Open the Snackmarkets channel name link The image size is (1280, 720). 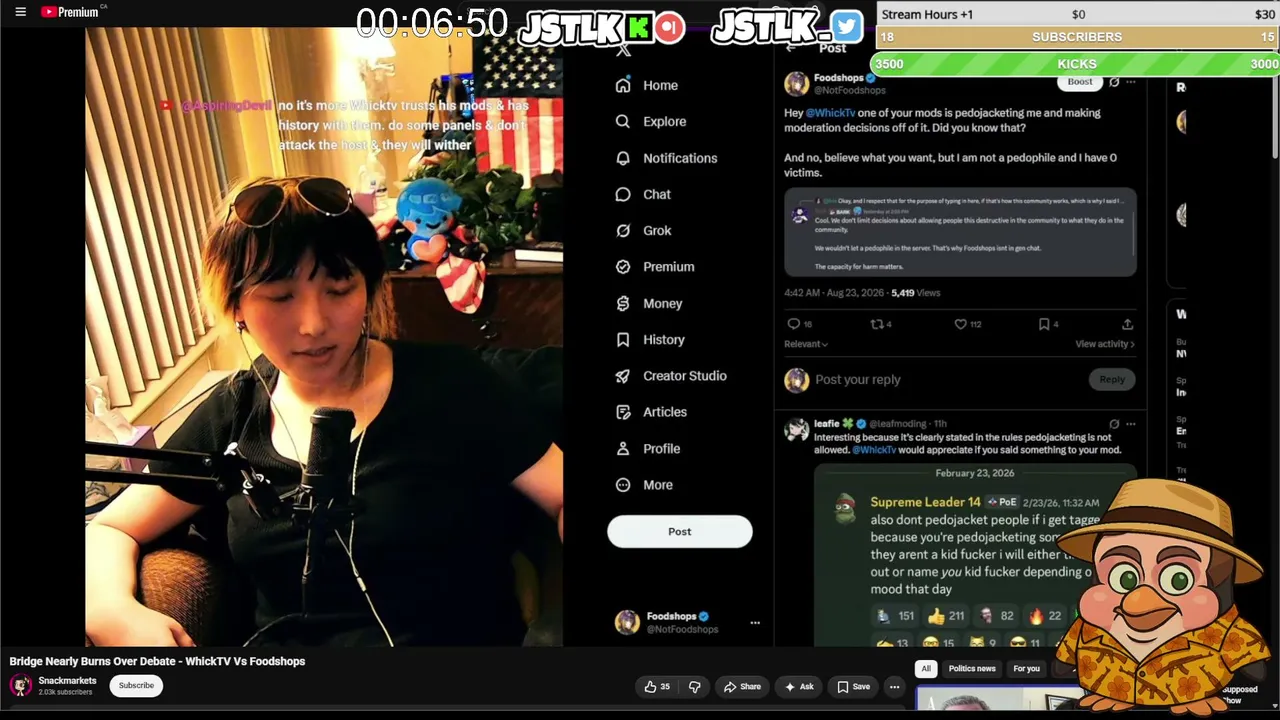[x=67, y=681]
